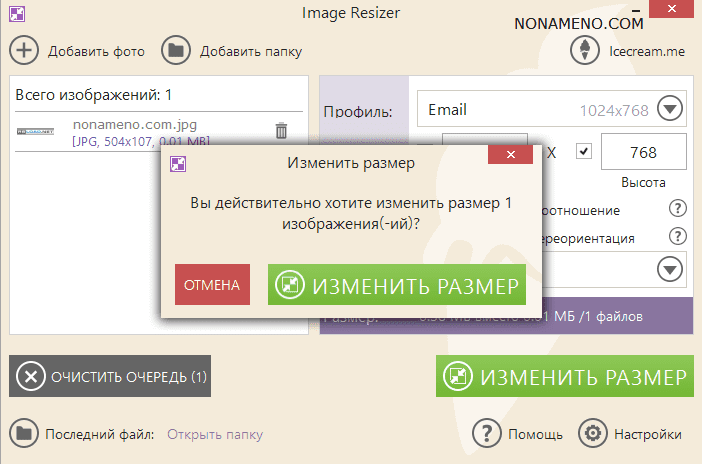Expand the lower dropdown above the size bar
Image resolution: width=702 pixels, height=464 pixels.
click(668, 268)
